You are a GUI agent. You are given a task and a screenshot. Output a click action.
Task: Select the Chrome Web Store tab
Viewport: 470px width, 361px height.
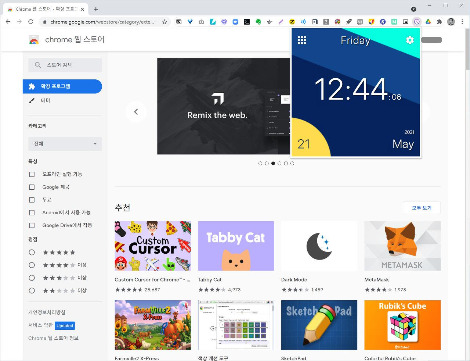pos(46,9)
